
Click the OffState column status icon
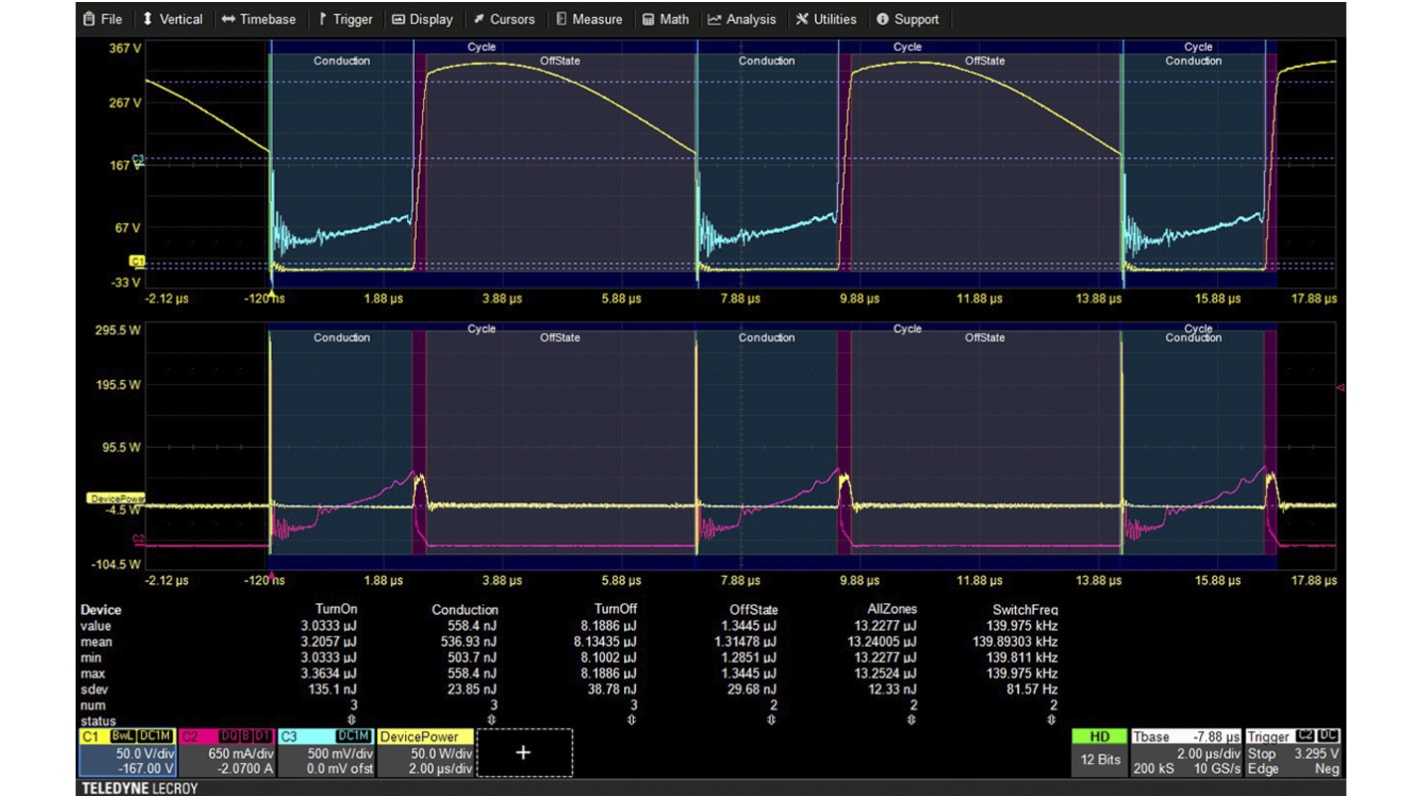[770, 720]
